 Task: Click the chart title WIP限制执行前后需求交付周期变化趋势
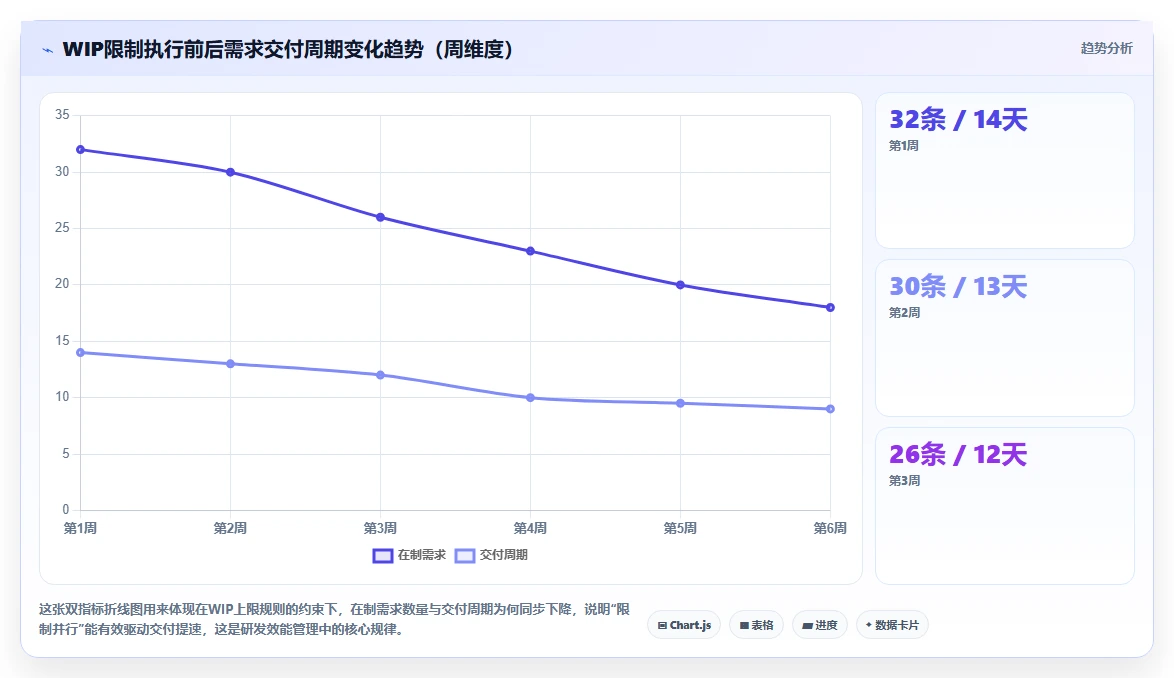[288, 49]
